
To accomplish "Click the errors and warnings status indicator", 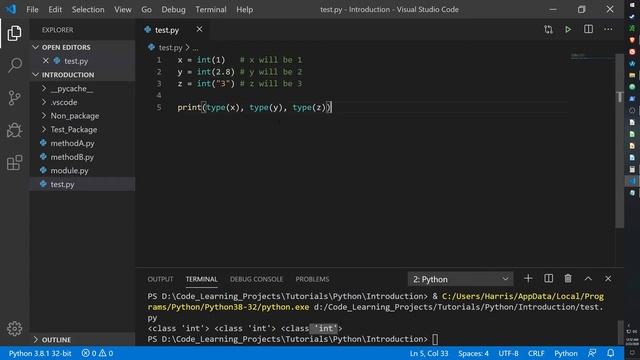I will pyautogui.click(x=97, y=353).
